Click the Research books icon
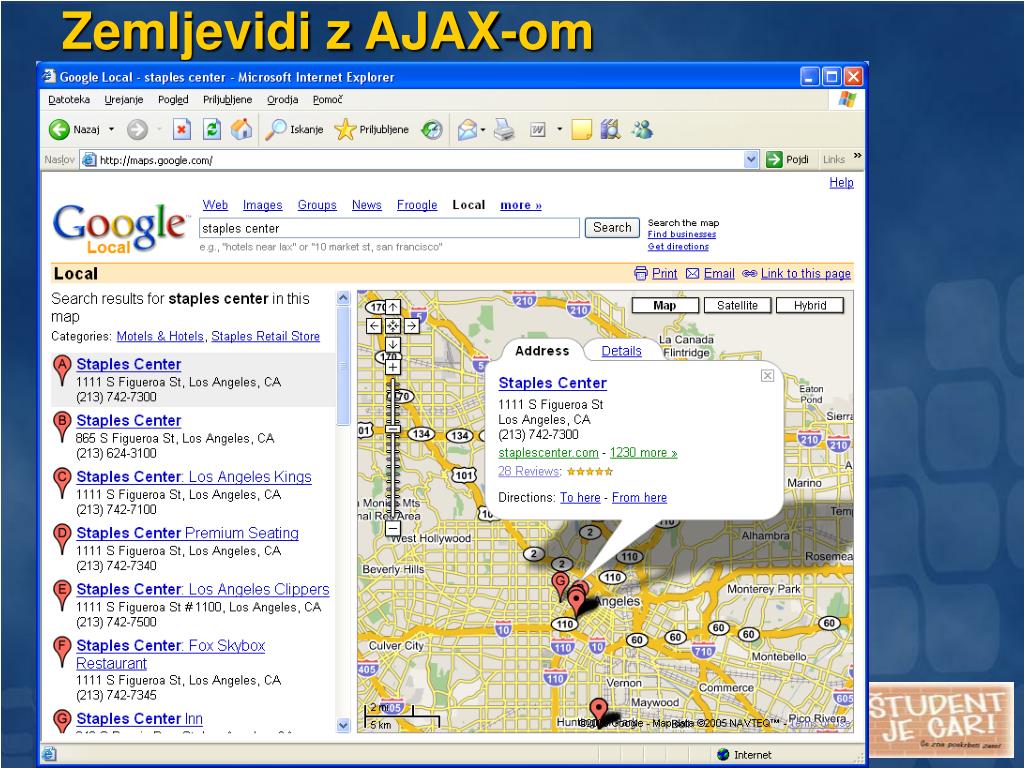Viewport: 1024px width, 768px height. tap(610, 129)
